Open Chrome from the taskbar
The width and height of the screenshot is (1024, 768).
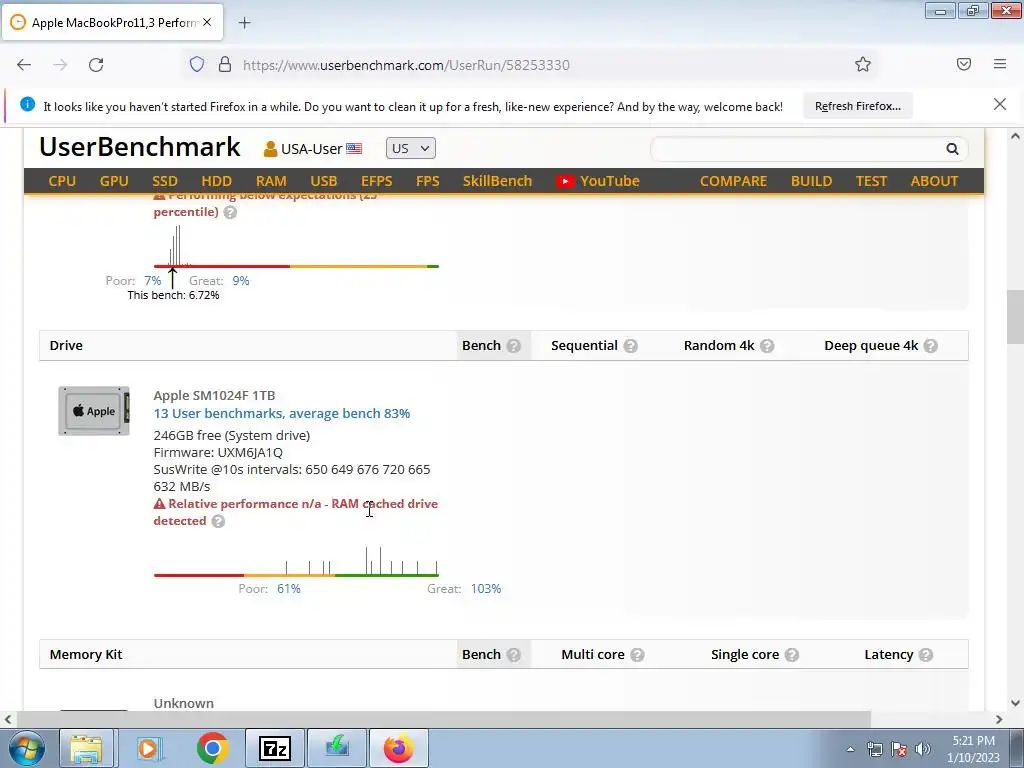tap(212, 748)
